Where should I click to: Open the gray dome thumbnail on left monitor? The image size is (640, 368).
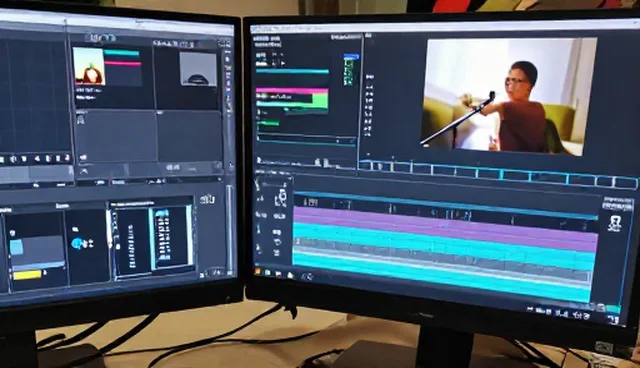[x=198, y=69]
